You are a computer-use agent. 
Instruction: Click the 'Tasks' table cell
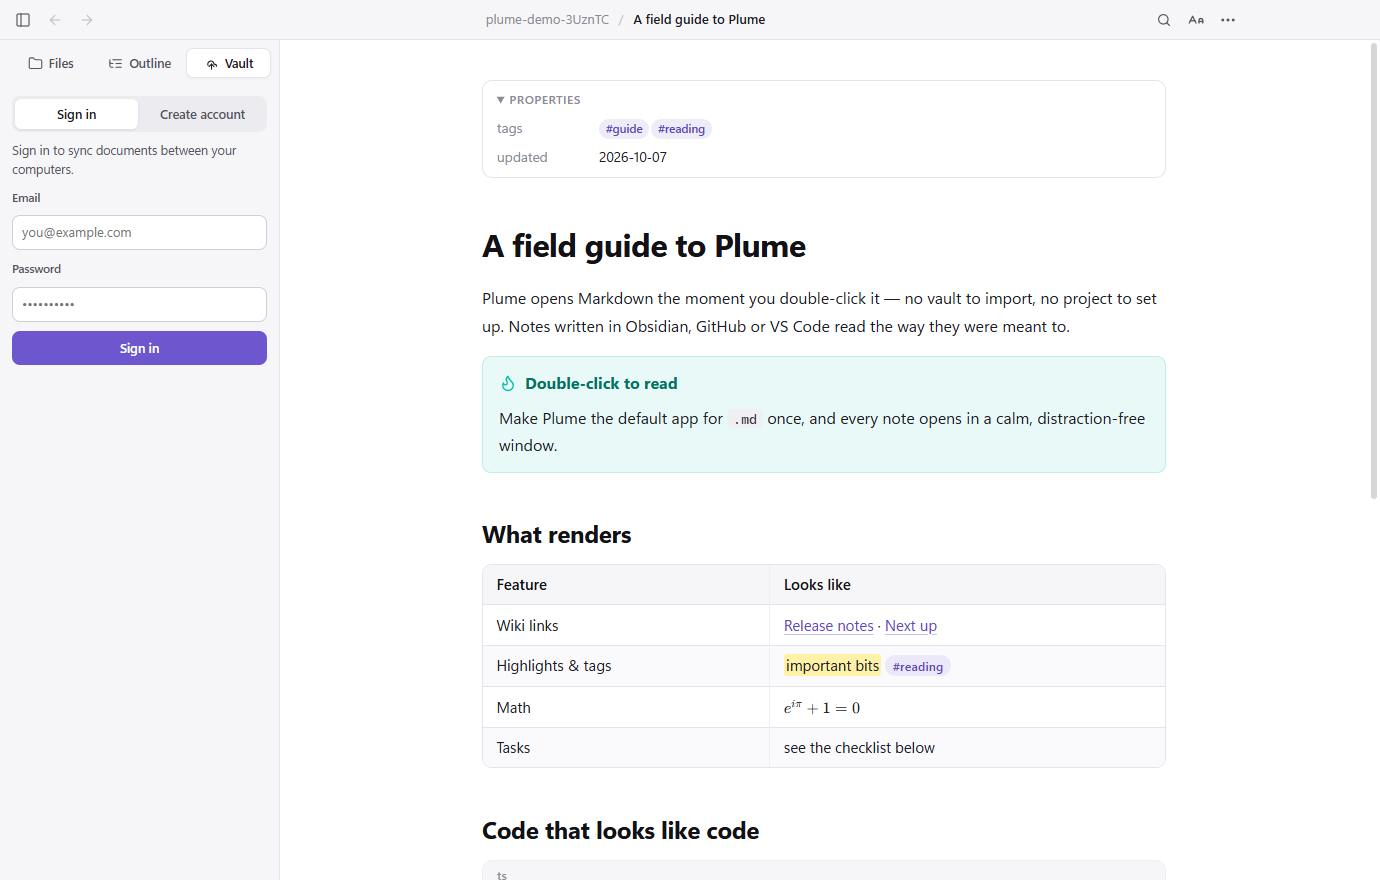(626, 748)
